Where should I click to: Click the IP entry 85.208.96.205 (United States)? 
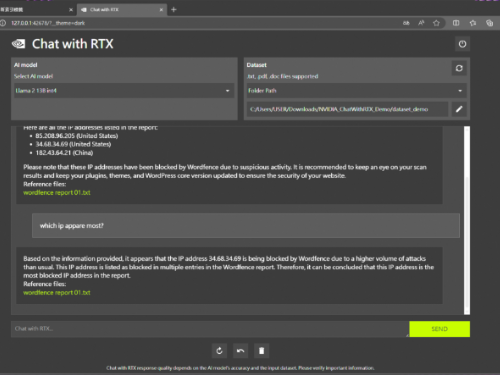pyautogui.click(x=77, y=136)
